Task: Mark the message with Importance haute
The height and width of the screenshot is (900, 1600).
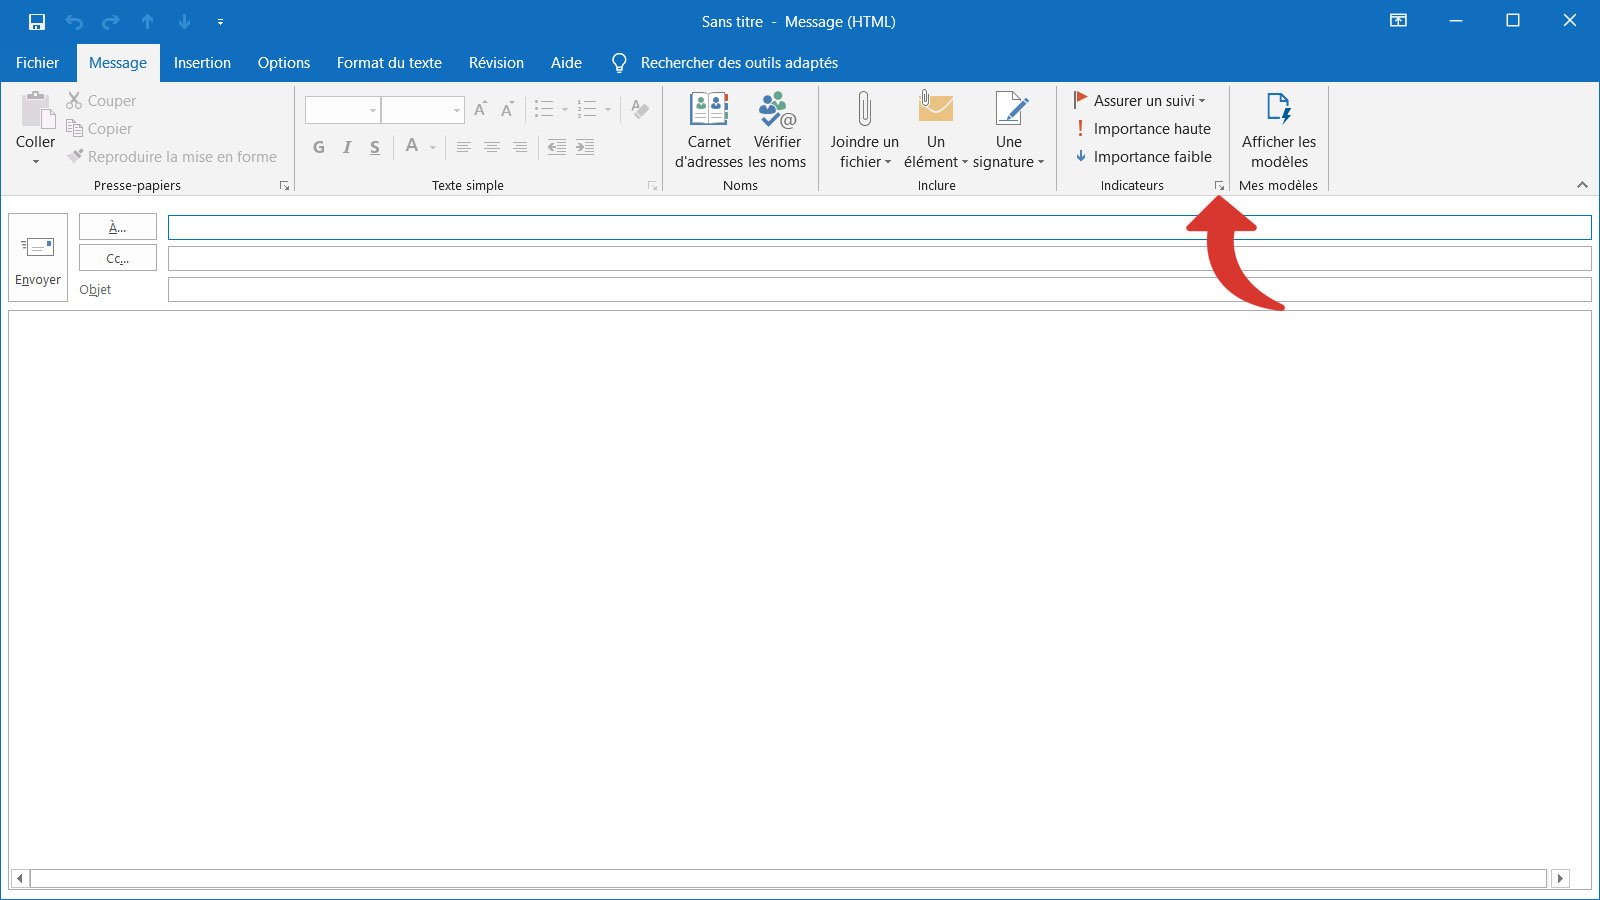Action: coord(1143,128)
